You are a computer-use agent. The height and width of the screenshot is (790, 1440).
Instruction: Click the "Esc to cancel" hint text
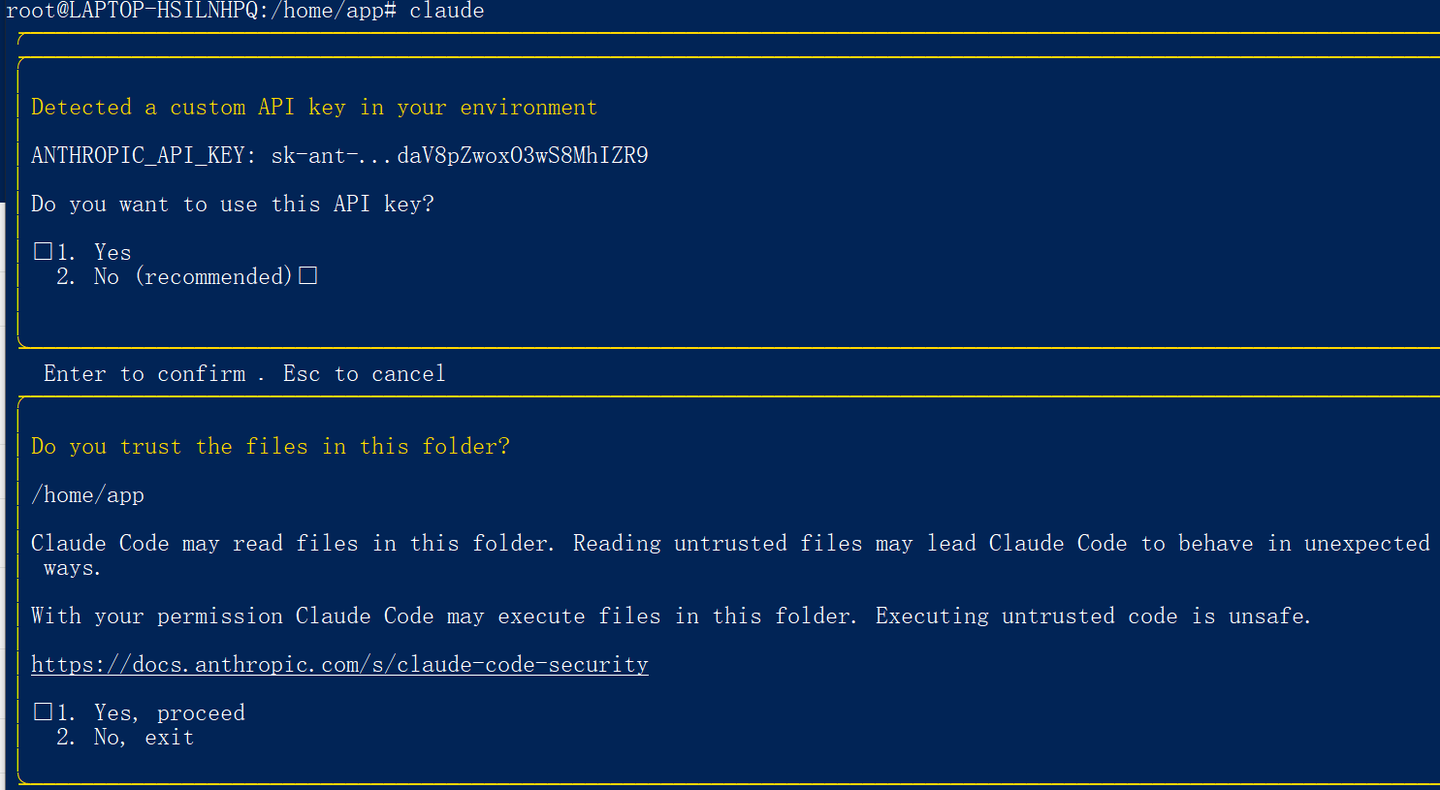[x=364, y=374]
